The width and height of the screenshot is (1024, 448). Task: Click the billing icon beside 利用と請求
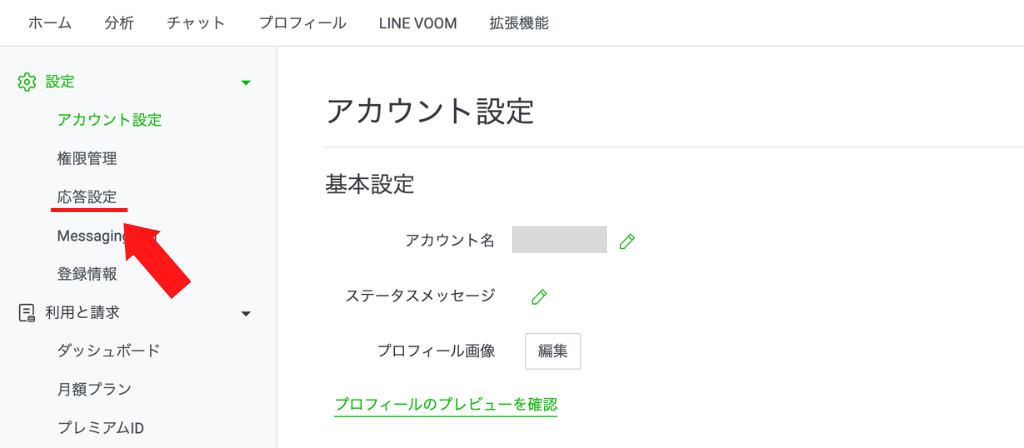tap(27, 313)
